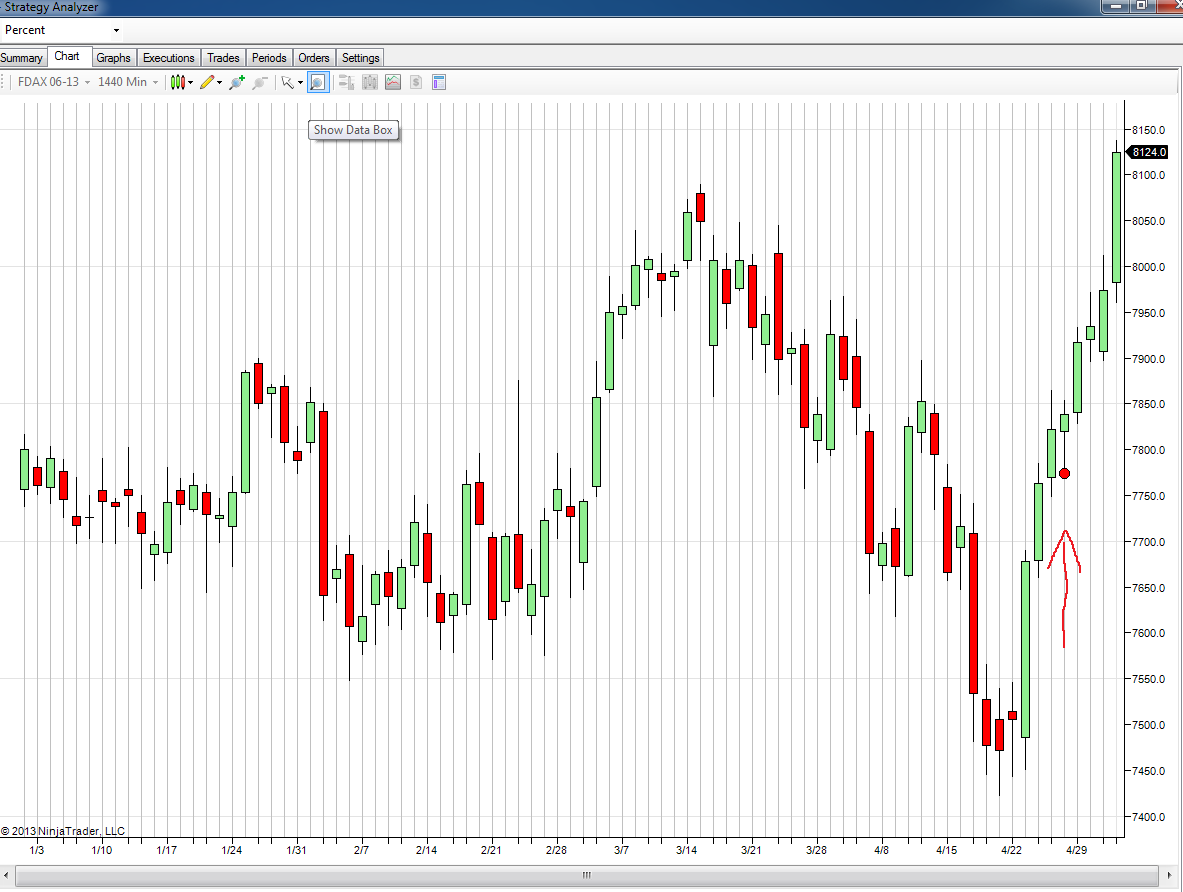
Task: Click the Show Data Box tooltip
Action: point(353,130)
